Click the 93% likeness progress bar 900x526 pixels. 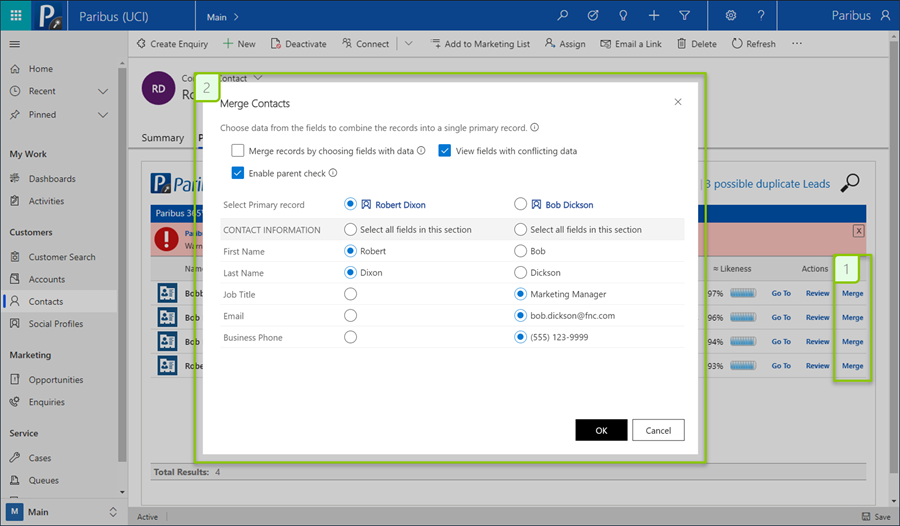click(743, 366)
